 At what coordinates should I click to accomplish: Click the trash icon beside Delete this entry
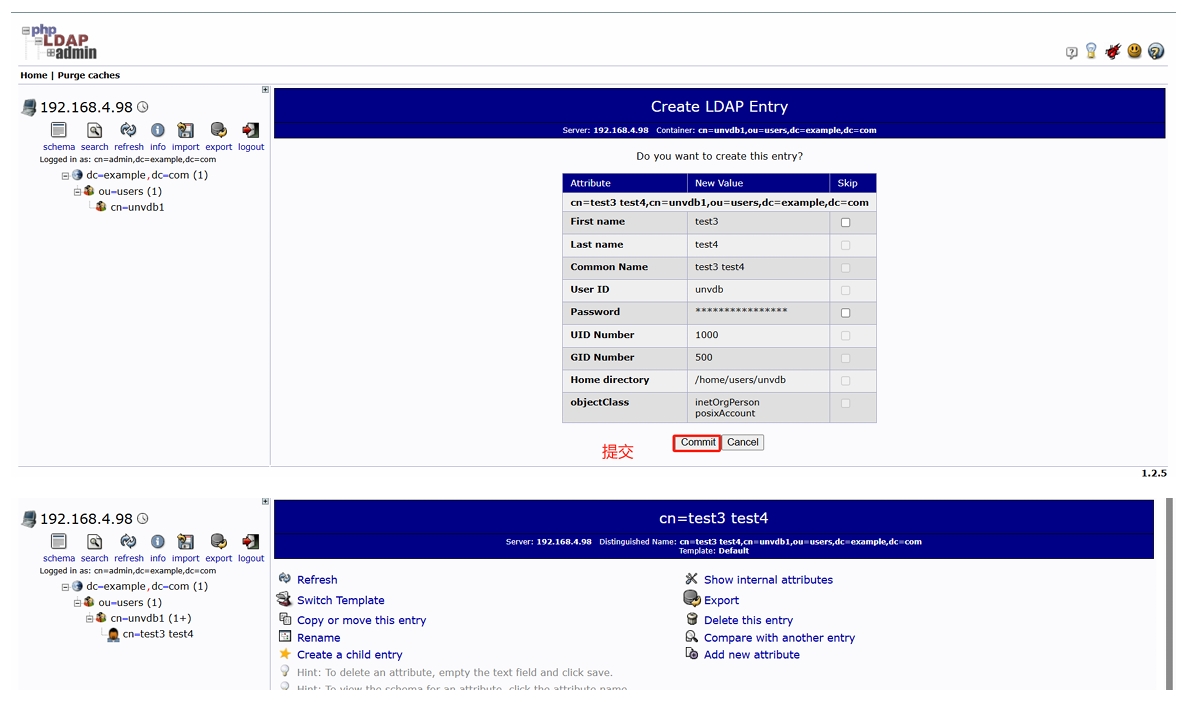tap(691, 620)
